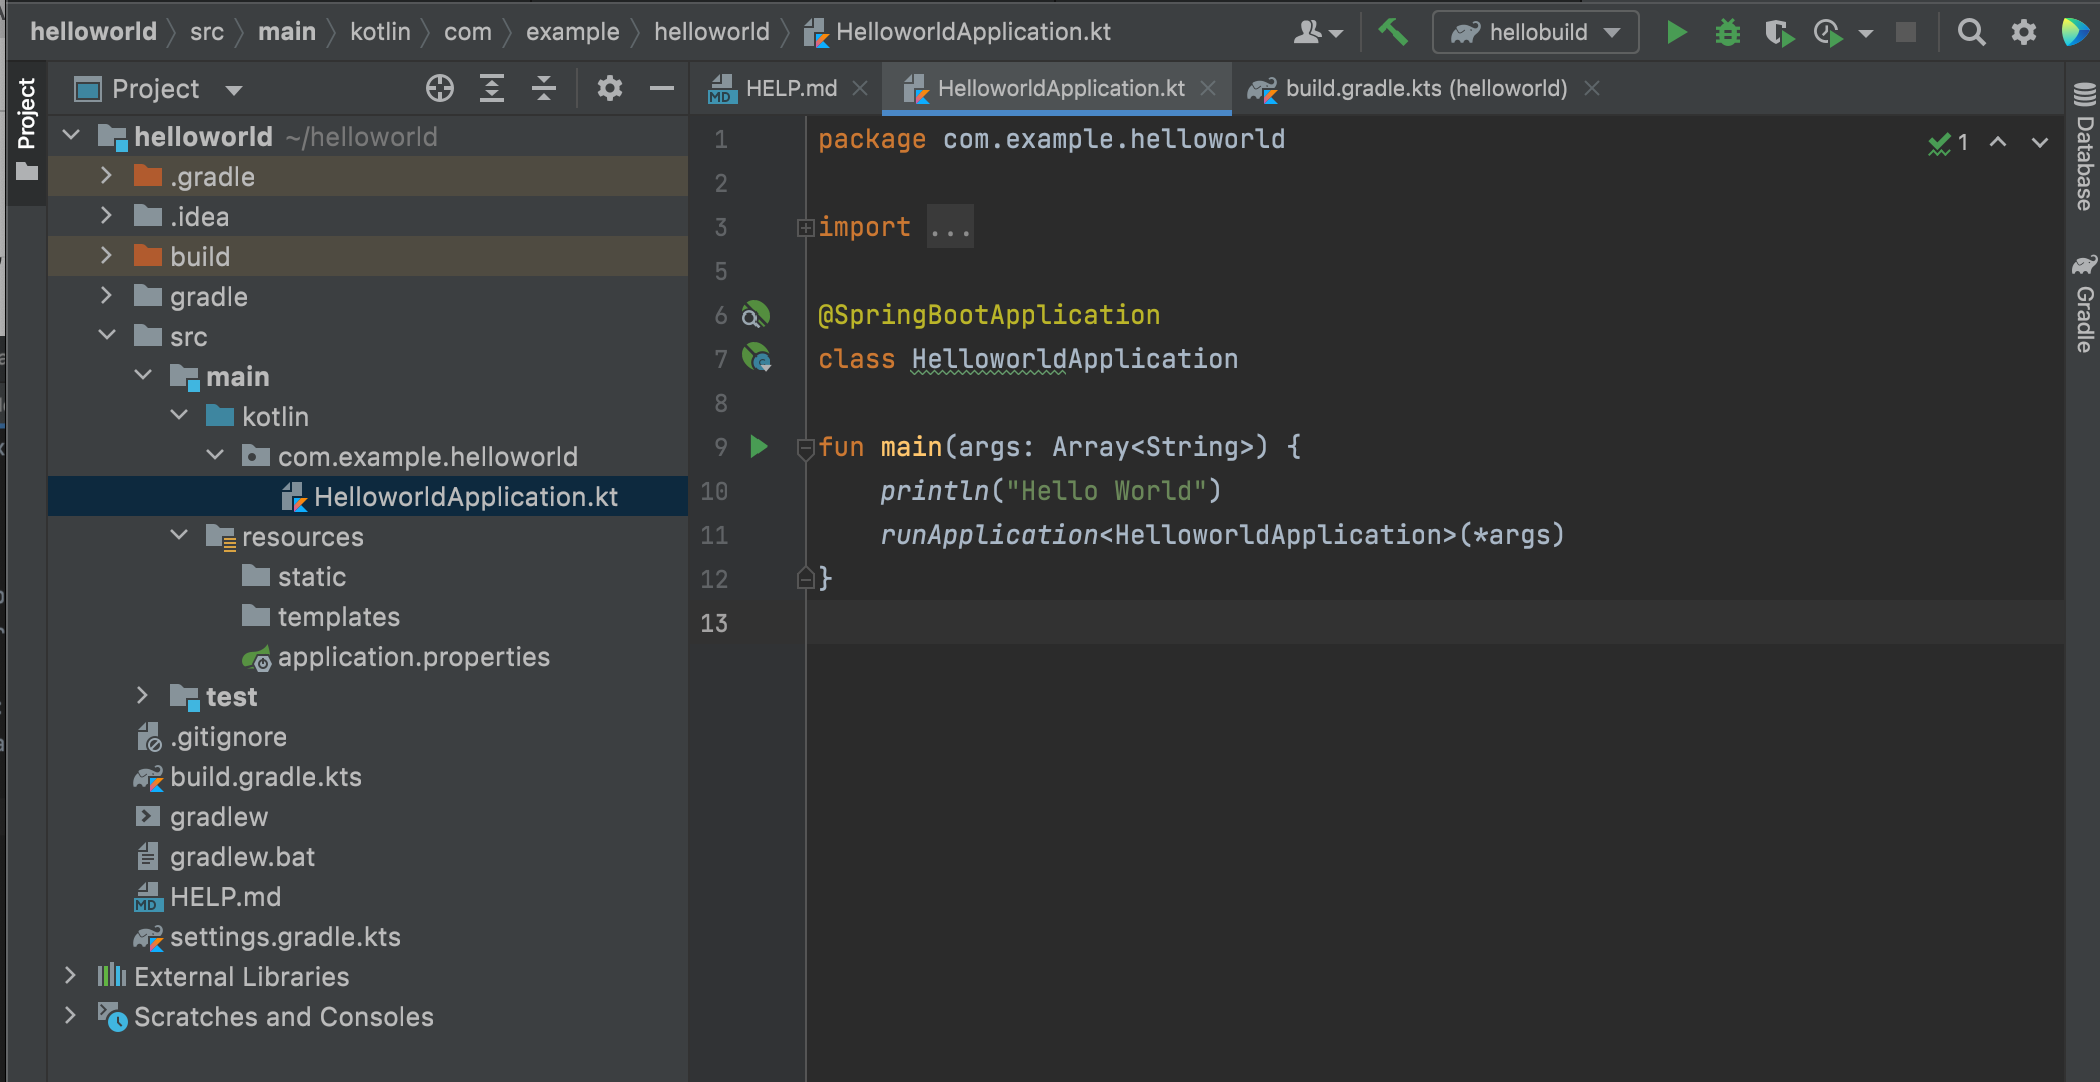Viewport: 2100px width, 1082px height.
Task: Collapse All in Project panel
Action: 543,89
